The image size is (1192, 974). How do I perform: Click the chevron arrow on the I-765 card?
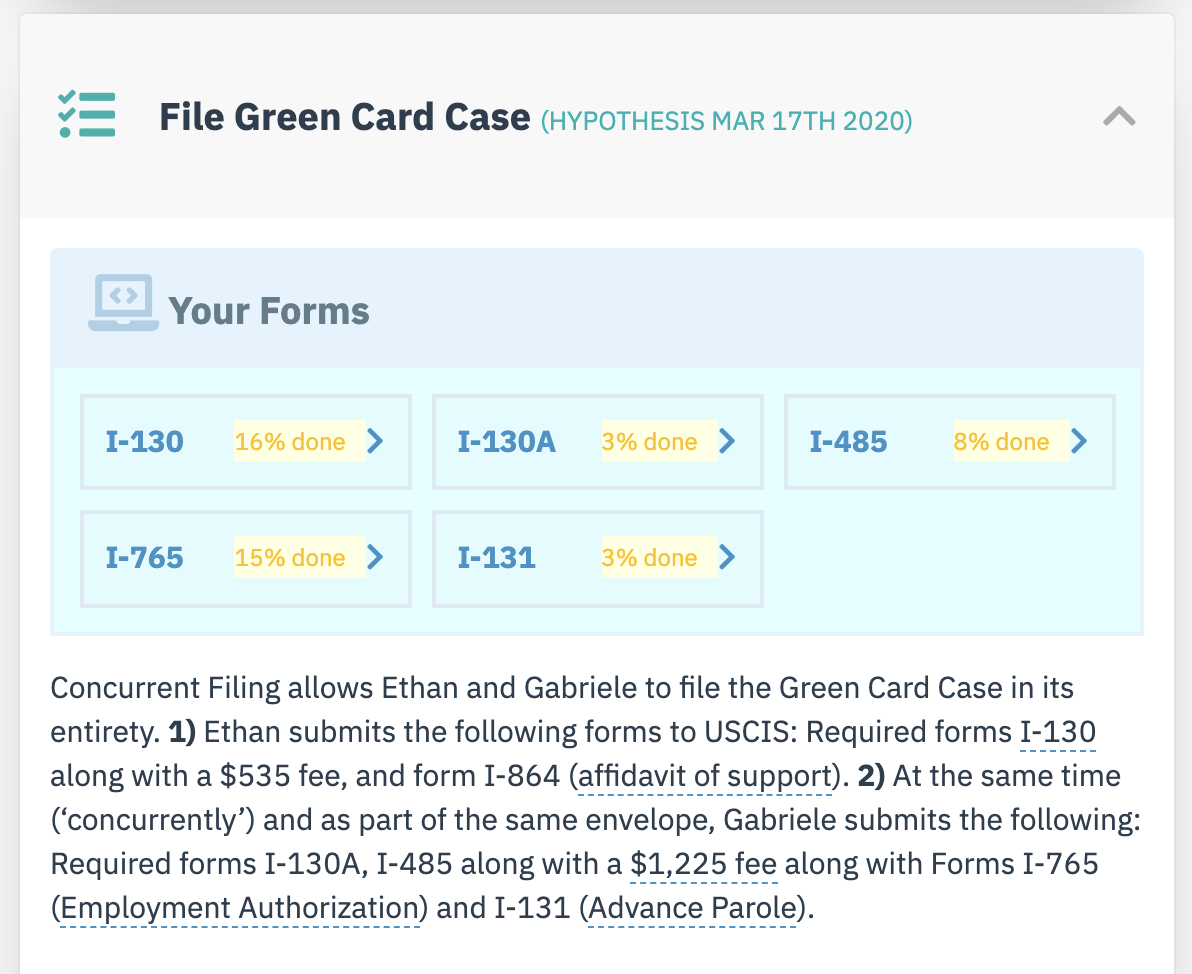[x=376, y=557]
